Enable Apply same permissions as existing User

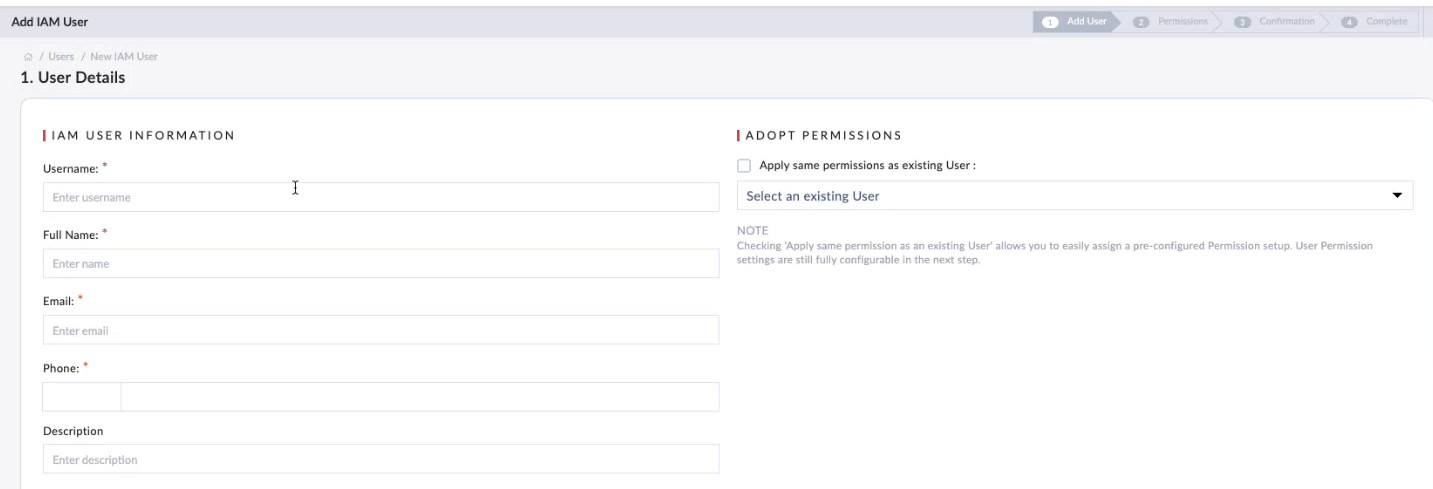743,166
